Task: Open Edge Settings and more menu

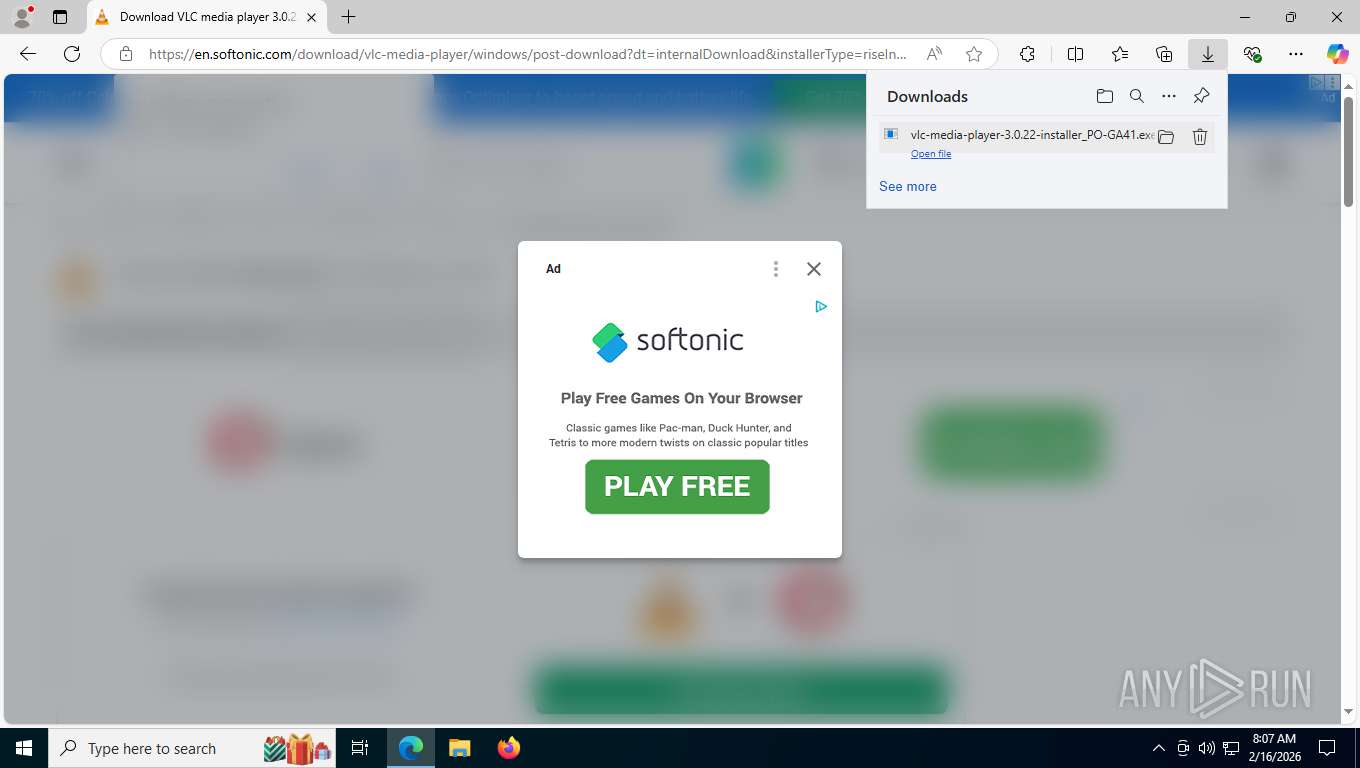Action: click(1296, 54)
